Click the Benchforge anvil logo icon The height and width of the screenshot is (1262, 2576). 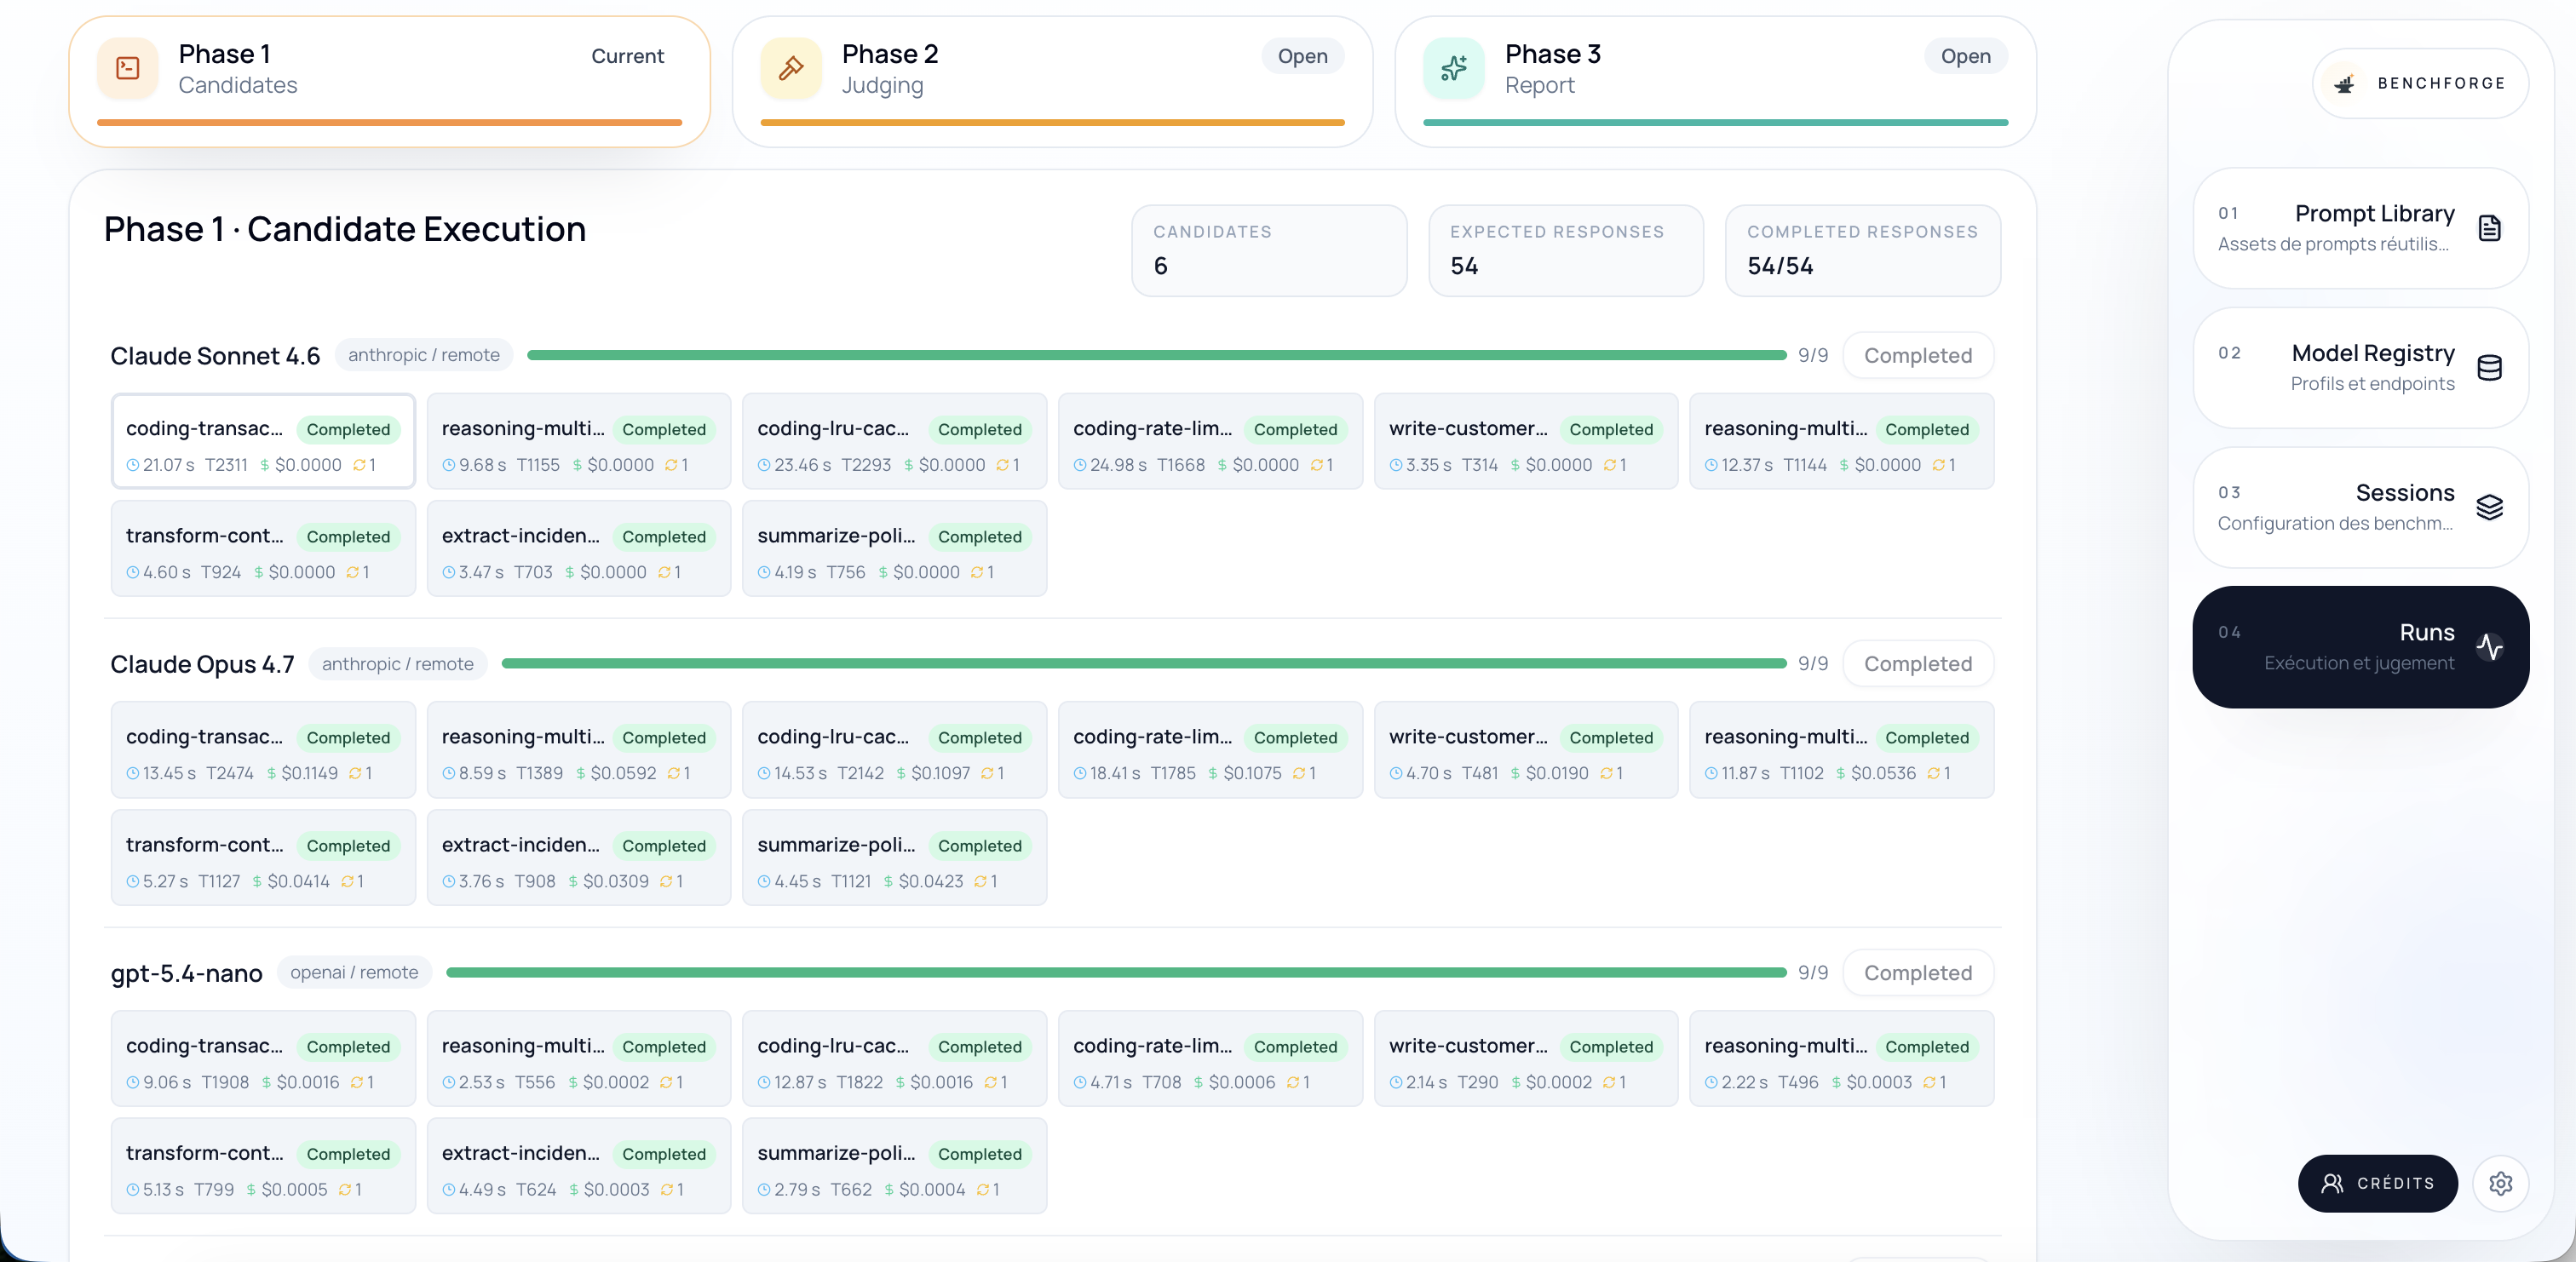point(2344,84)
